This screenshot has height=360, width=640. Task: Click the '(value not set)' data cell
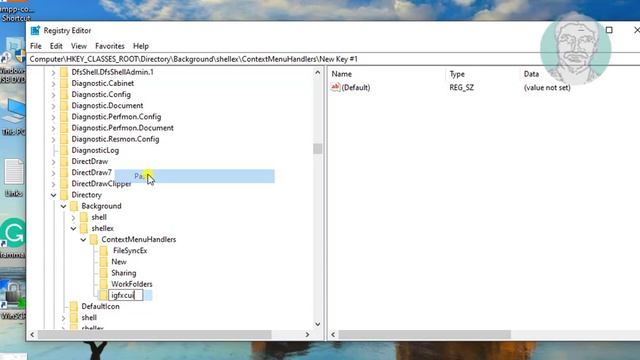(x=547, y=87)
